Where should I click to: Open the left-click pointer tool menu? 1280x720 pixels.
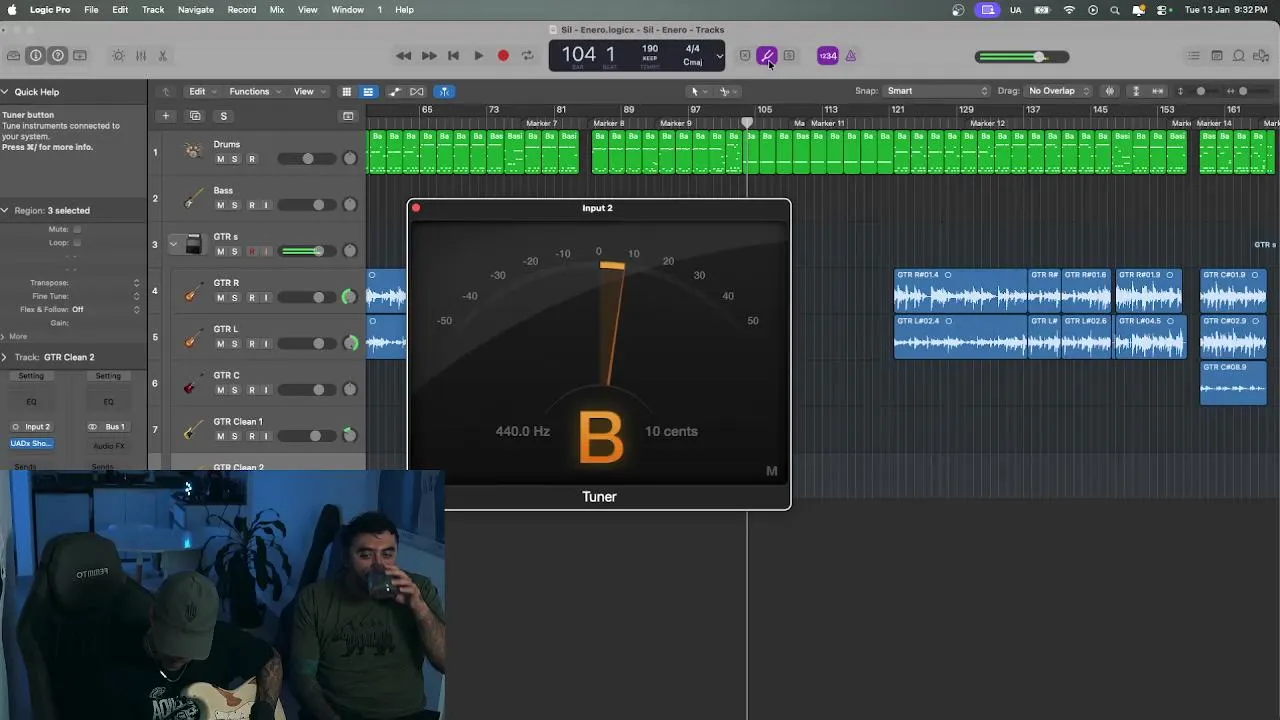coord(698,91)
